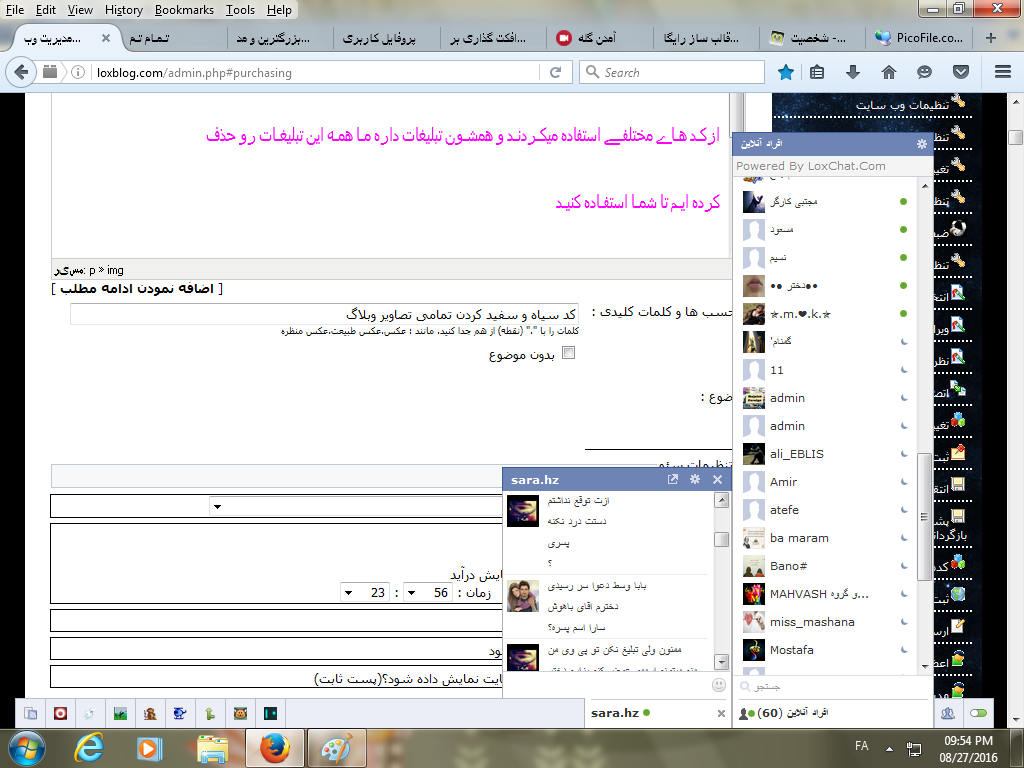Click the red record icon in bottom toolbar
This screenshot has height=768, width=1024.
pyautogui.click(x=60, y=713)
